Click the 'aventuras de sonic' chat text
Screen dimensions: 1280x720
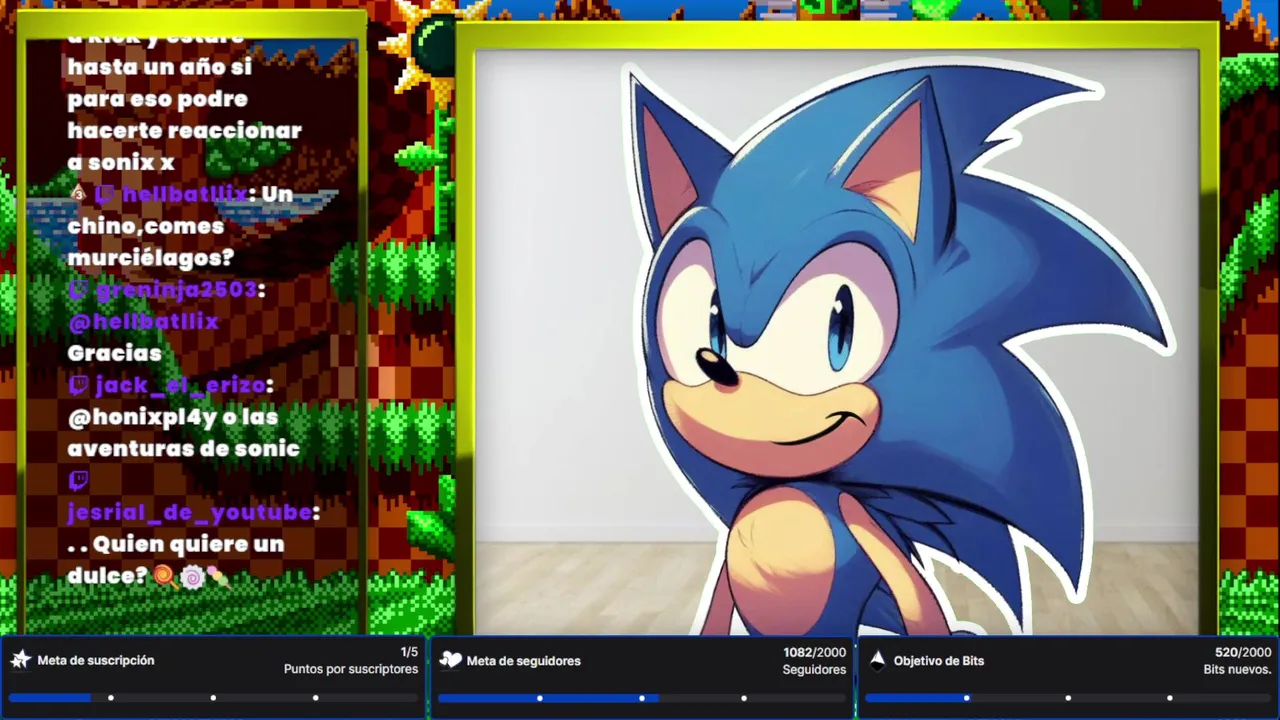point(183,448)
